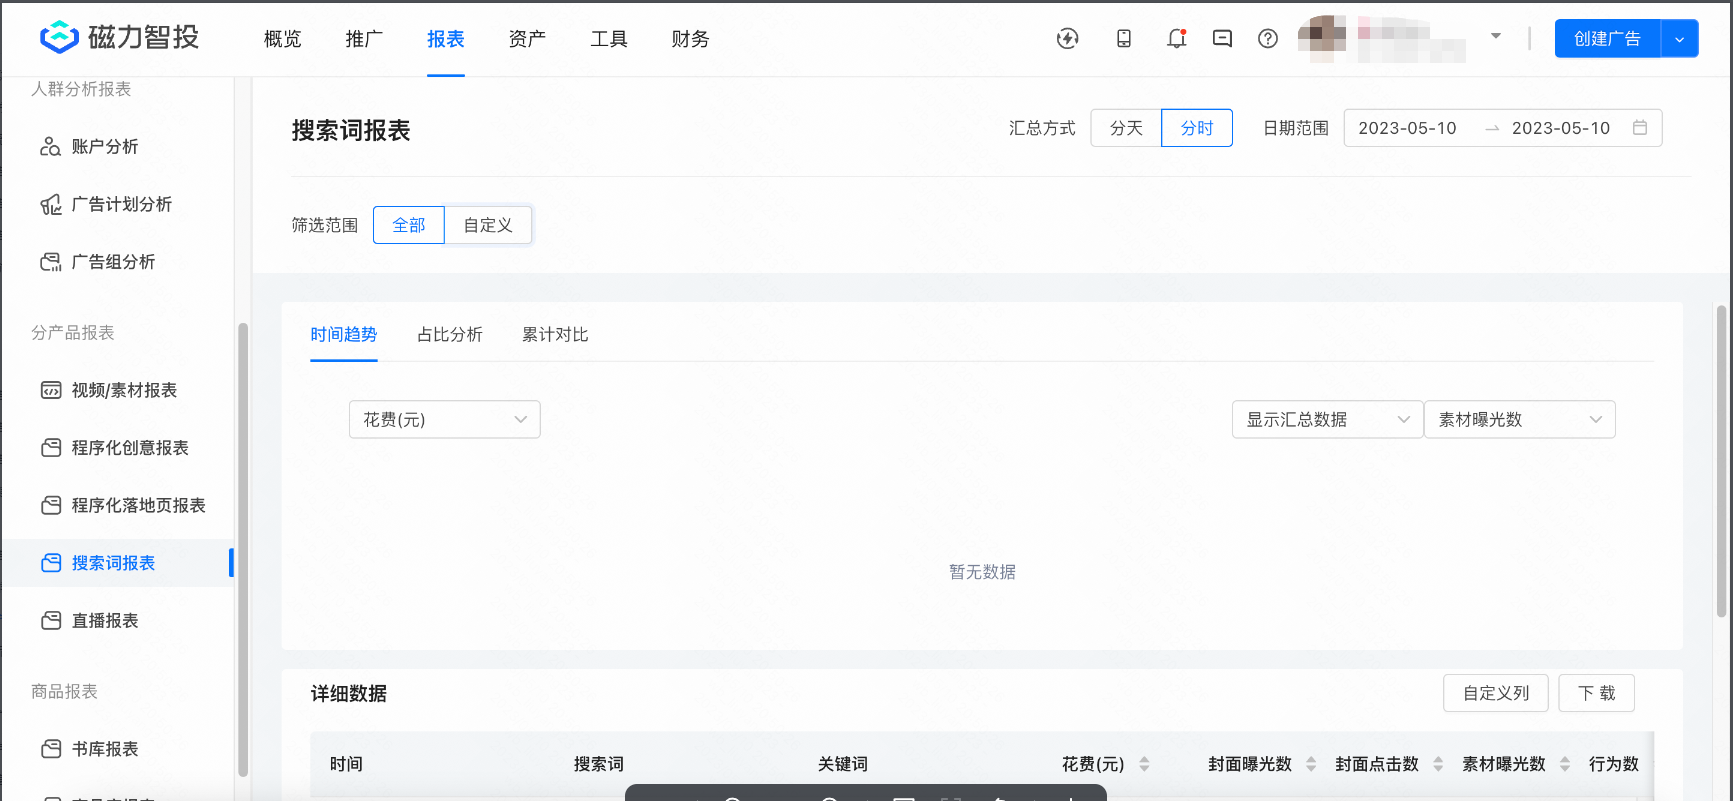Viewport: 1733px width, 801px height.
Task: Switch to 时间趋势 tab
Action: coord(344,335)
